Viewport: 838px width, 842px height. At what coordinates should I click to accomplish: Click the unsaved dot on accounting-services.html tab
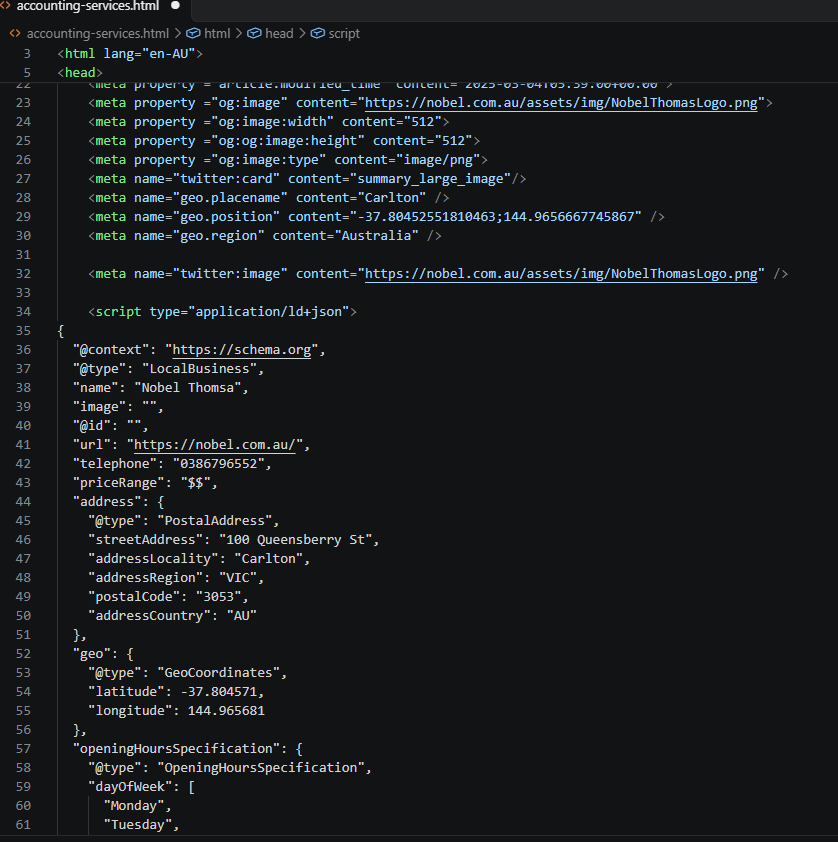(175, 6)
